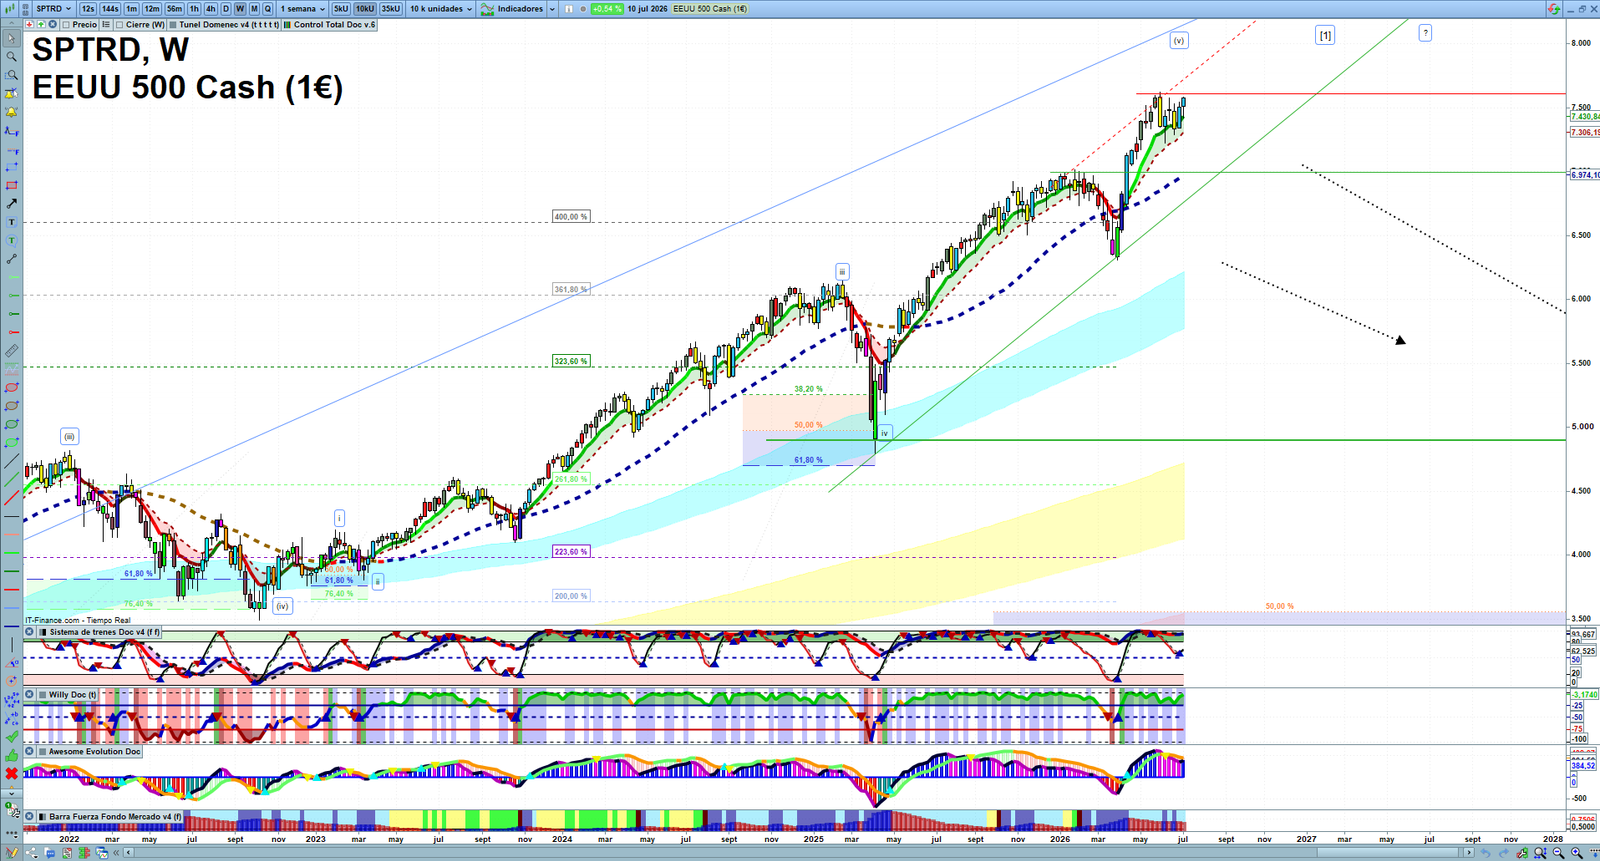Open the 1 semana timeframe dropdown
Screen dimensions: 1600x861
302,9
